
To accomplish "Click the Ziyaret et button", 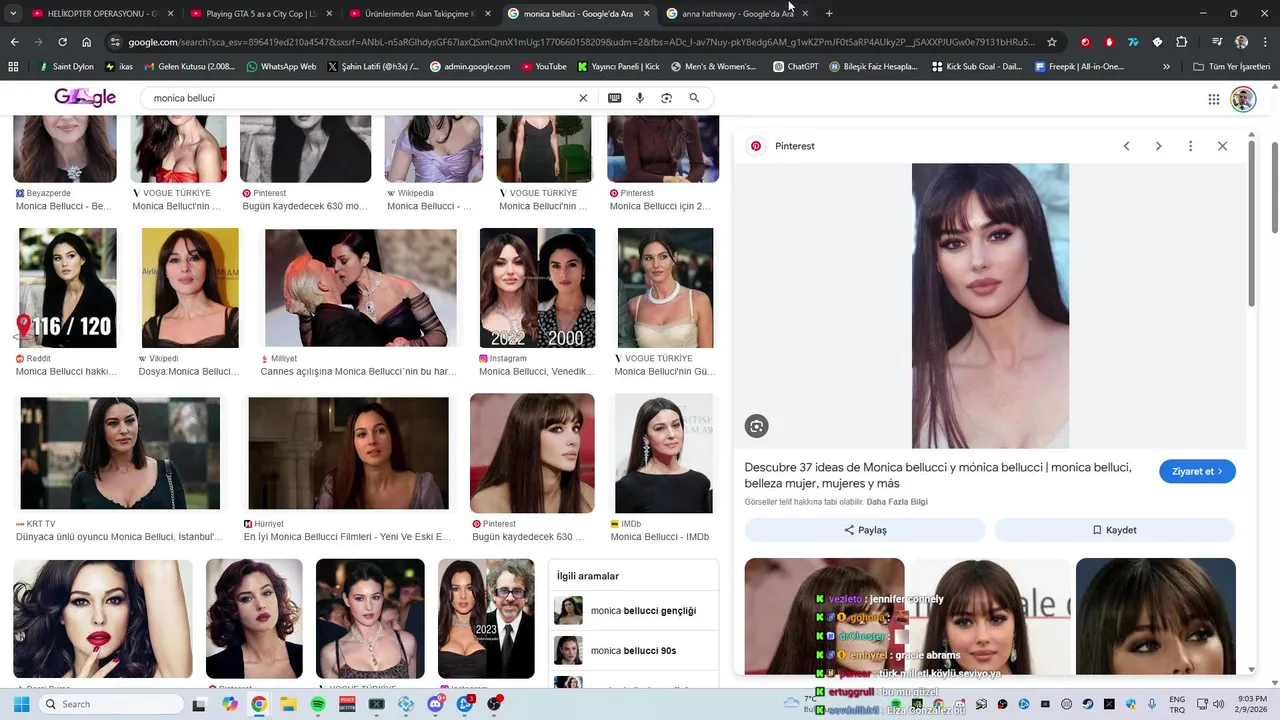I will click(x=1197, y=471).
